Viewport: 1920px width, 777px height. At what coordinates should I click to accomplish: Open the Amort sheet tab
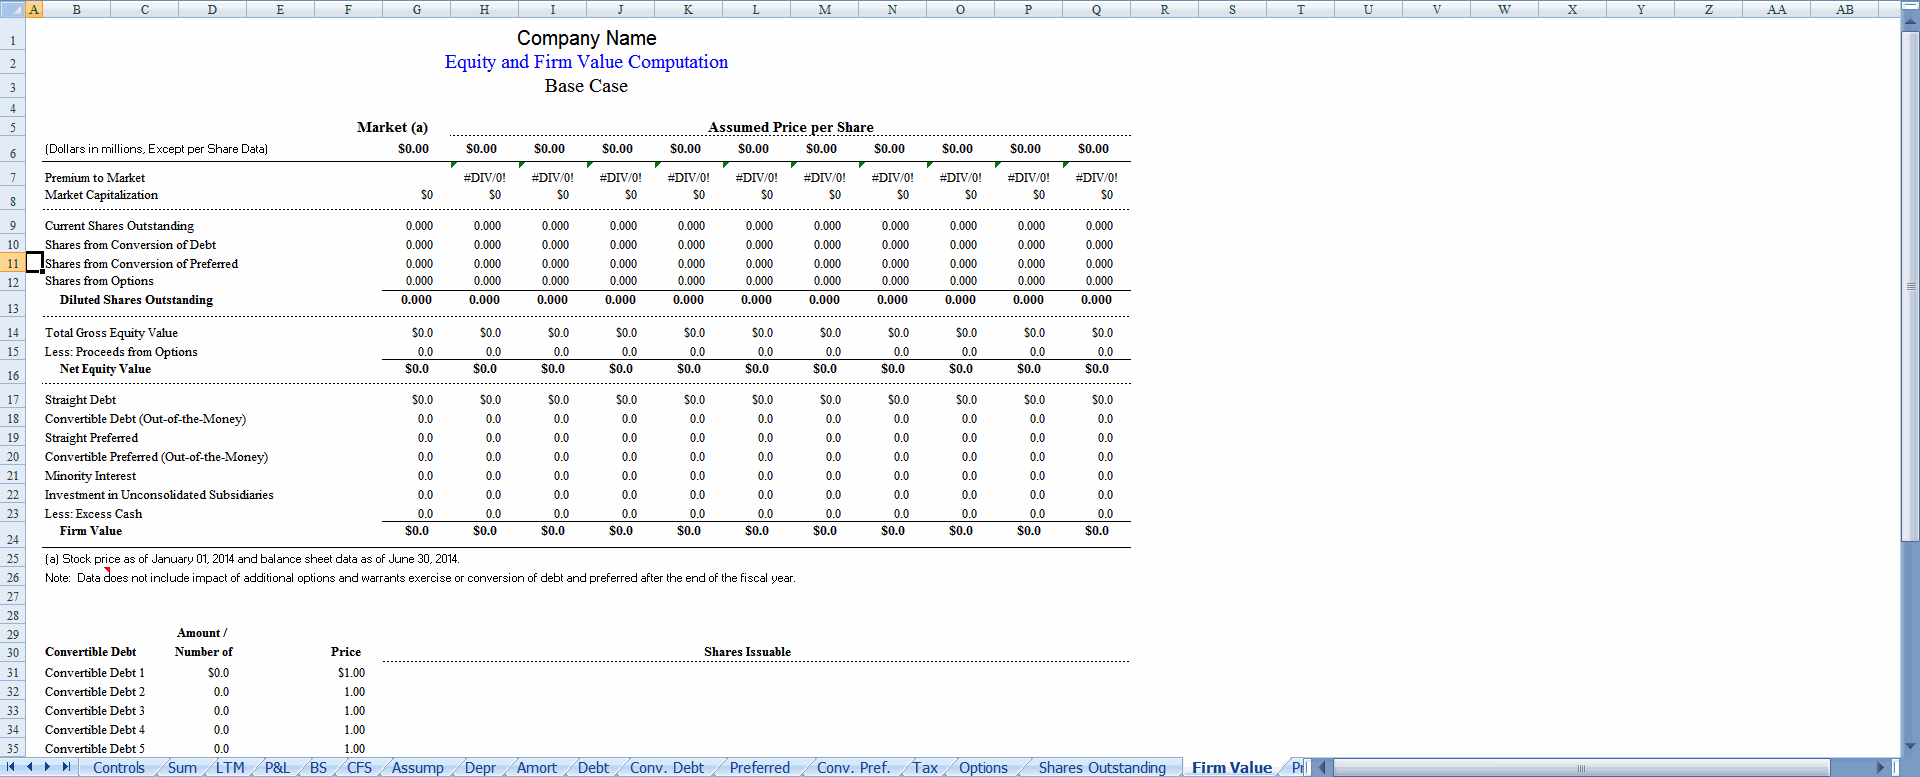537,768
